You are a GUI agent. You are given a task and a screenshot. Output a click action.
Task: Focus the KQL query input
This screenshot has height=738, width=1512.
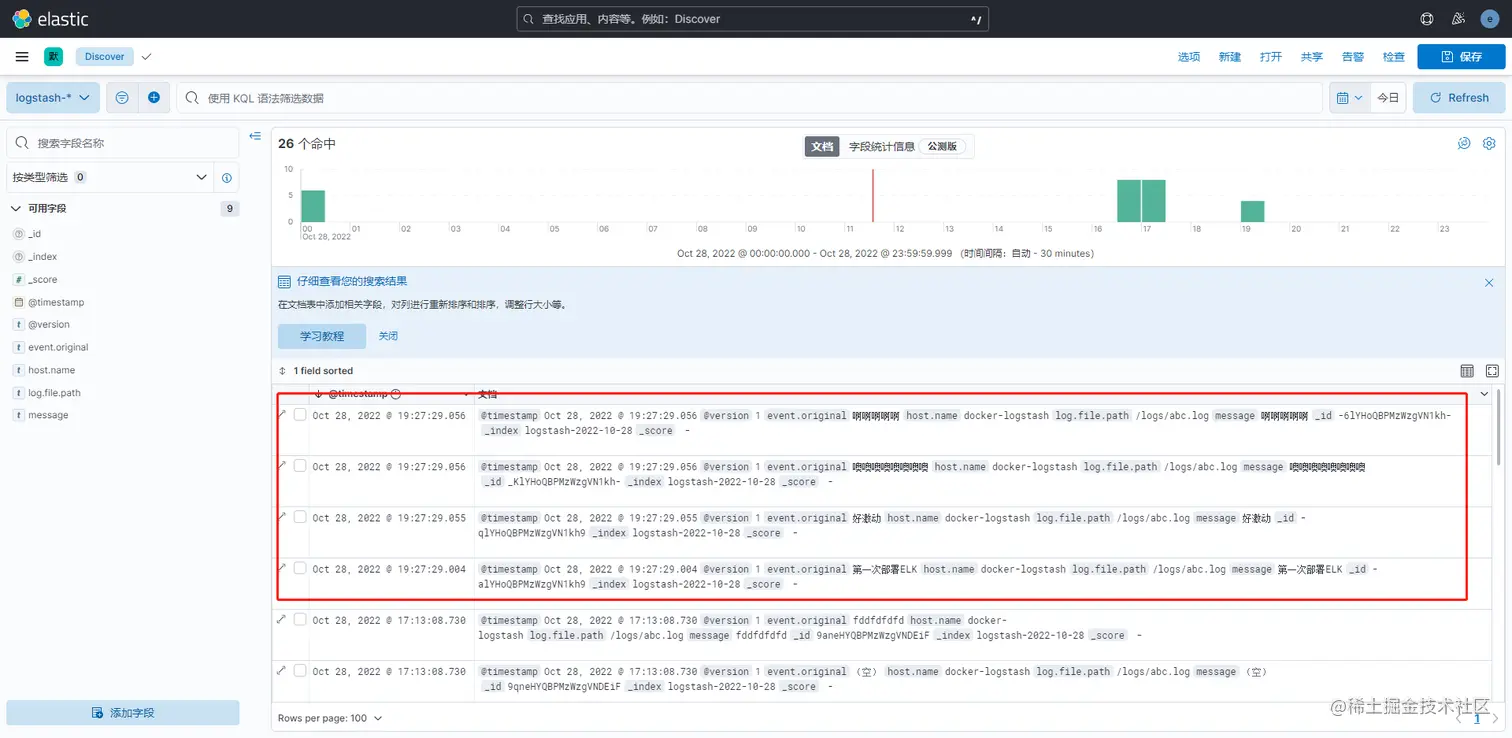coord(750,98)
